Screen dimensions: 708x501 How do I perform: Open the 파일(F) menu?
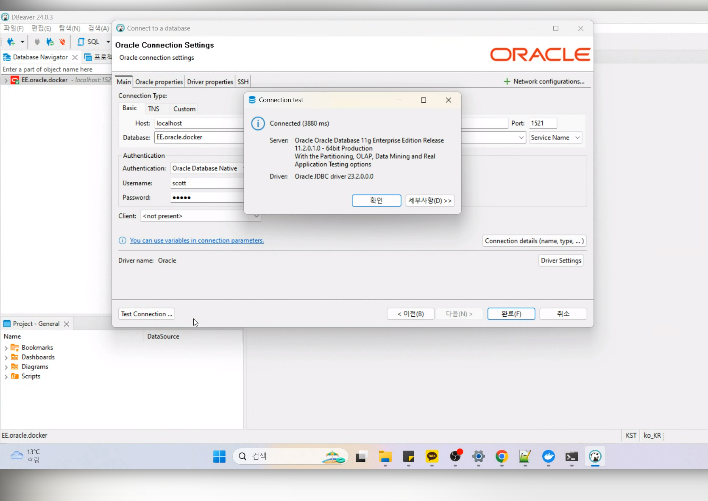tap(14, 28)
